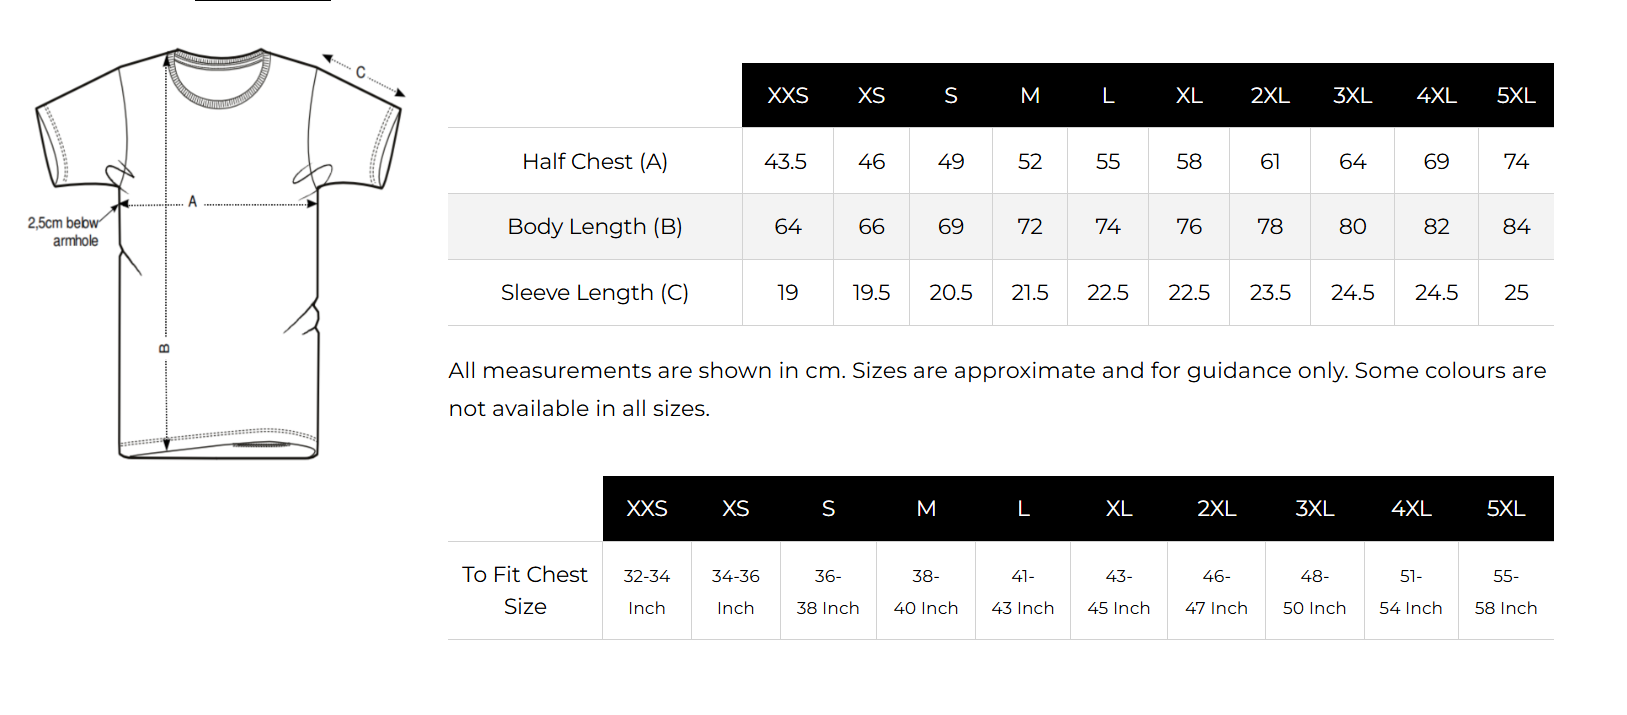Click the "55-58 Inch" chest size cell
Image resolution: width=1627 pixels, height=715 pixels.
point(1505,591)
